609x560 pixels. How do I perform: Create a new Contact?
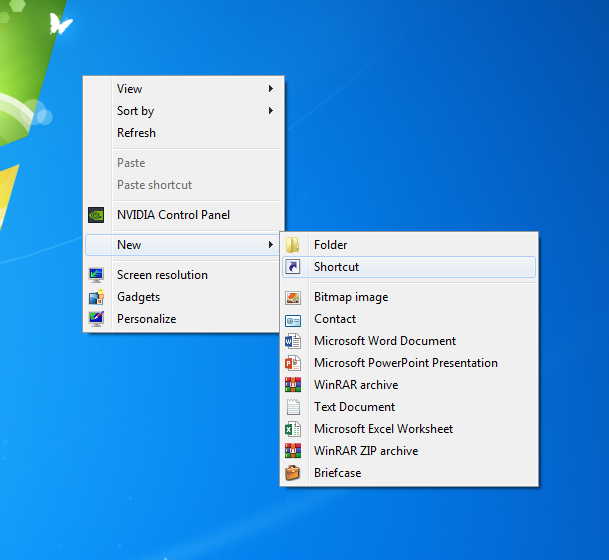[409, 319]
